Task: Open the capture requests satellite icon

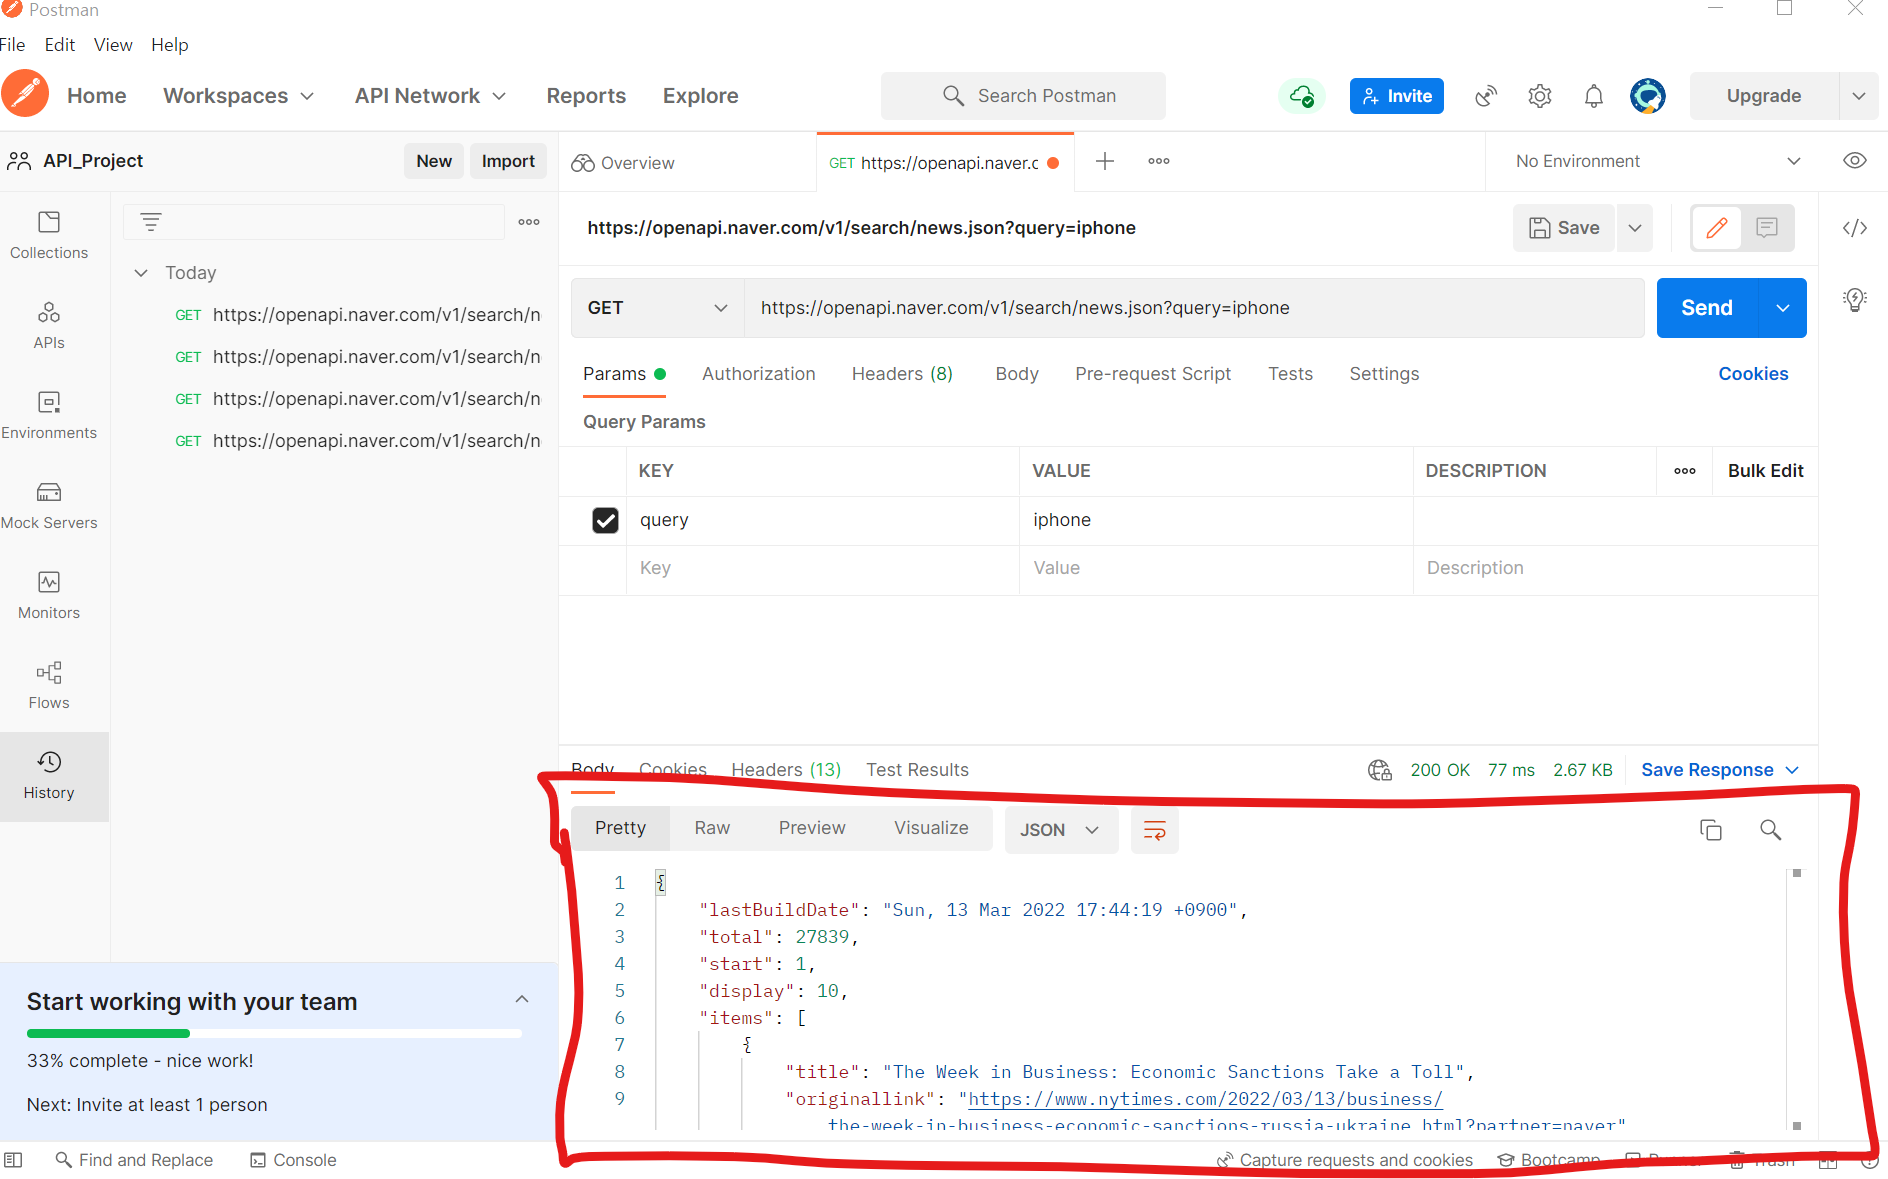Action: (x=1486, y=96)
